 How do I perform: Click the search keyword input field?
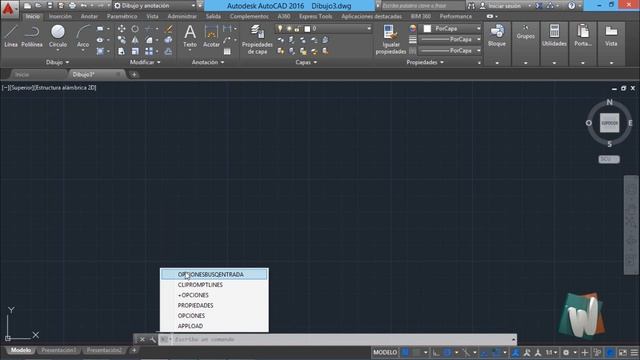pos(423,6)
